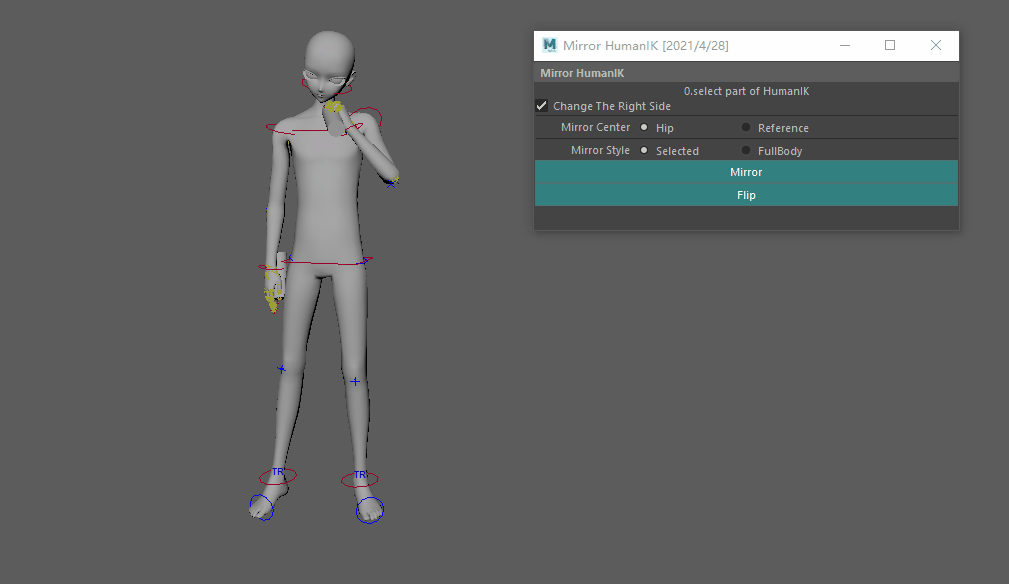Image resolution: width=1009 pixels, height=584 pixels.
Task: Switch Mirror Style to FullBody
Action: tap(746, 151)
